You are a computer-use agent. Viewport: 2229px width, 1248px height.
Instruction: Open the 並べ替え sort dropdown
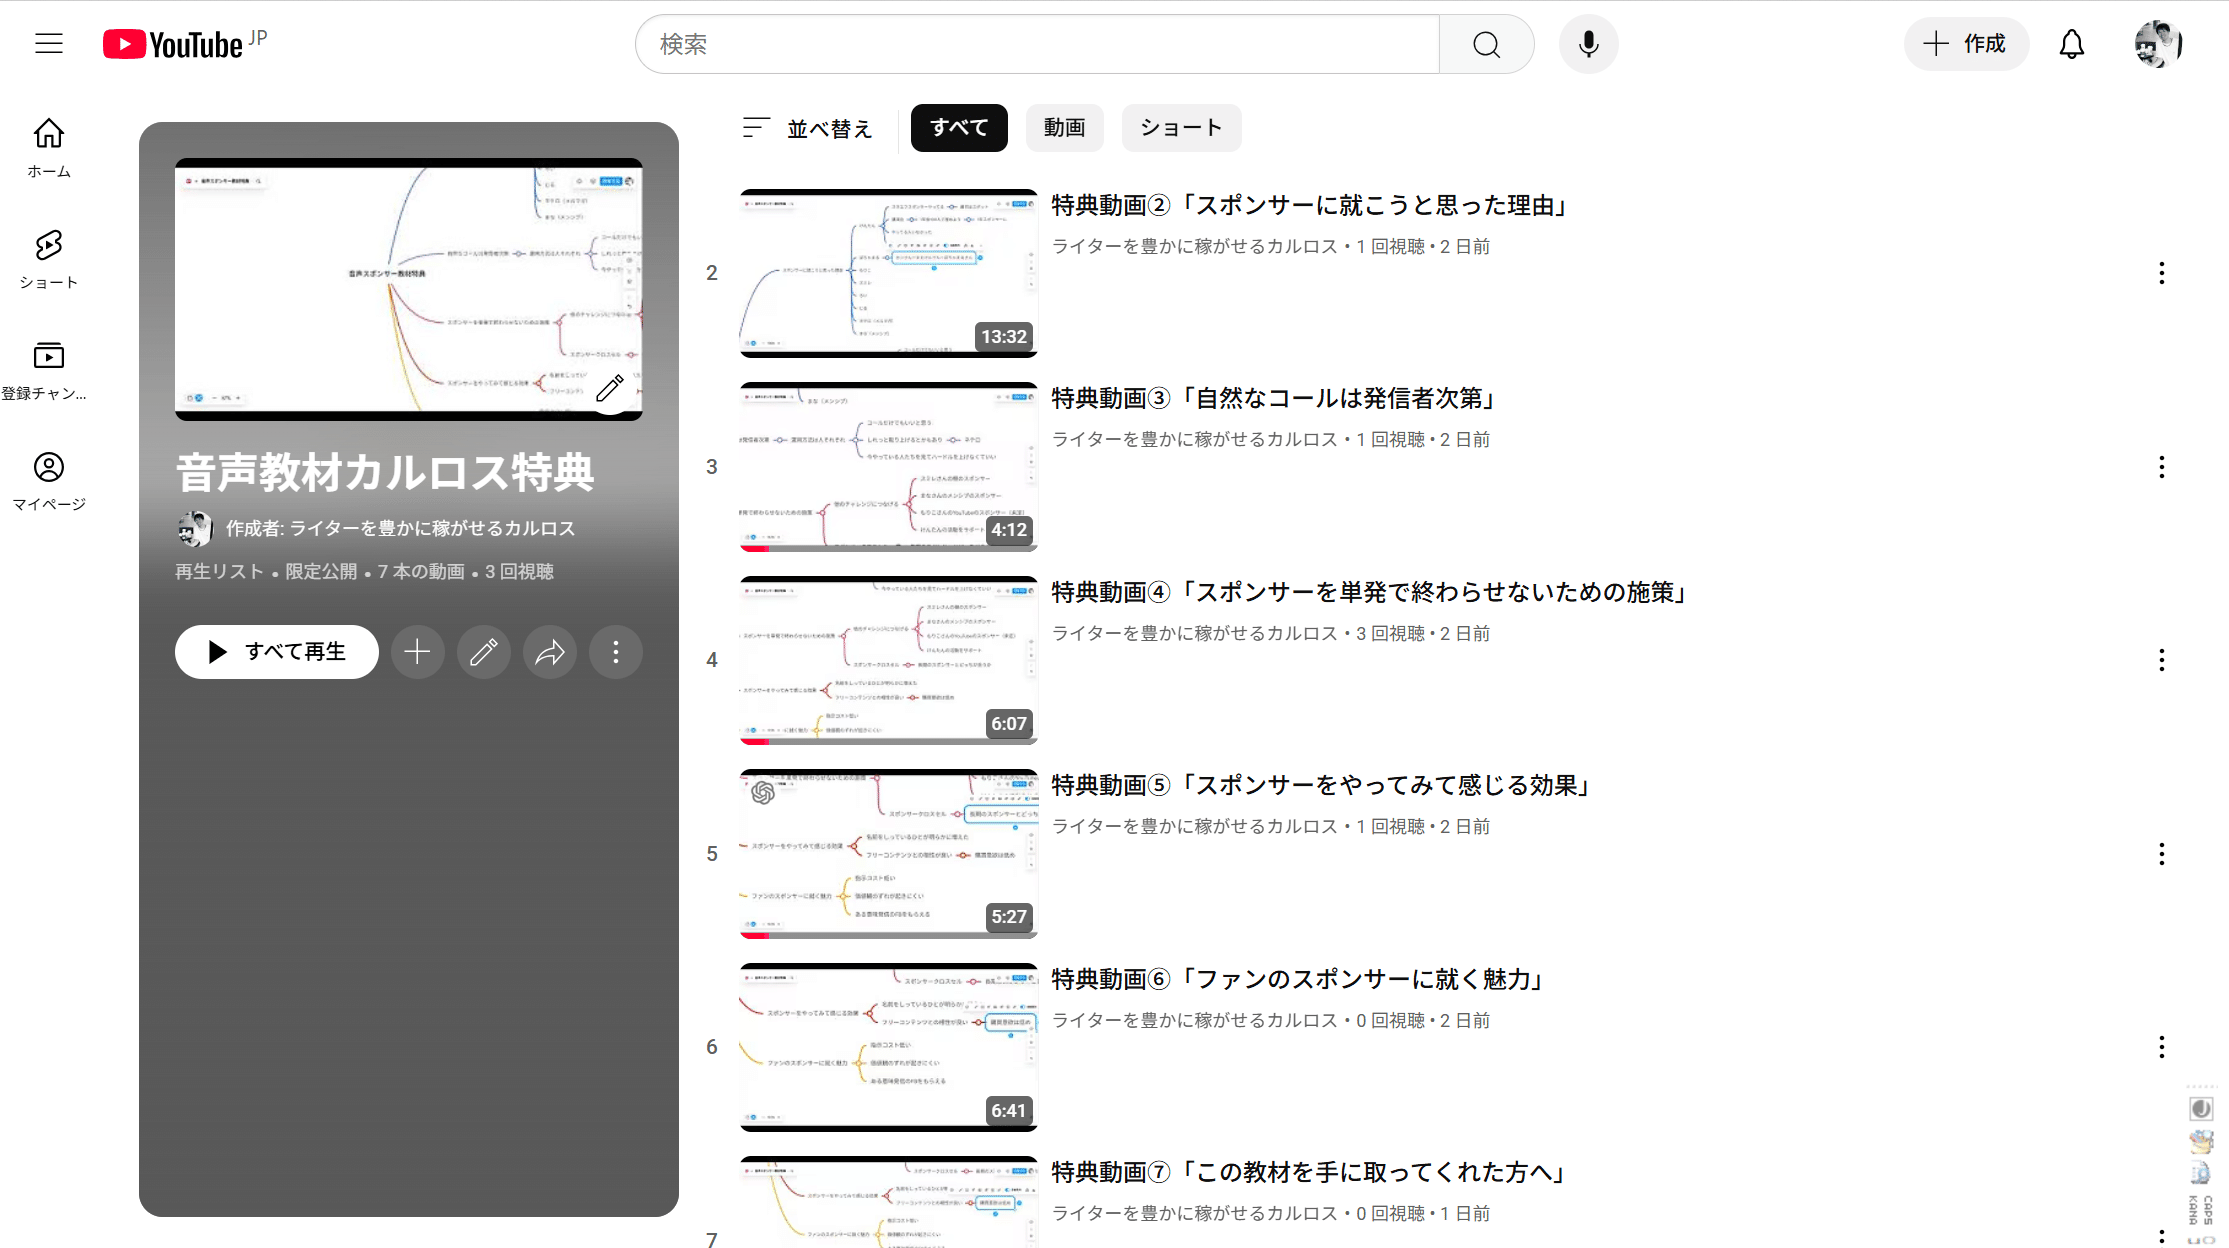click(x=808, y=128)
